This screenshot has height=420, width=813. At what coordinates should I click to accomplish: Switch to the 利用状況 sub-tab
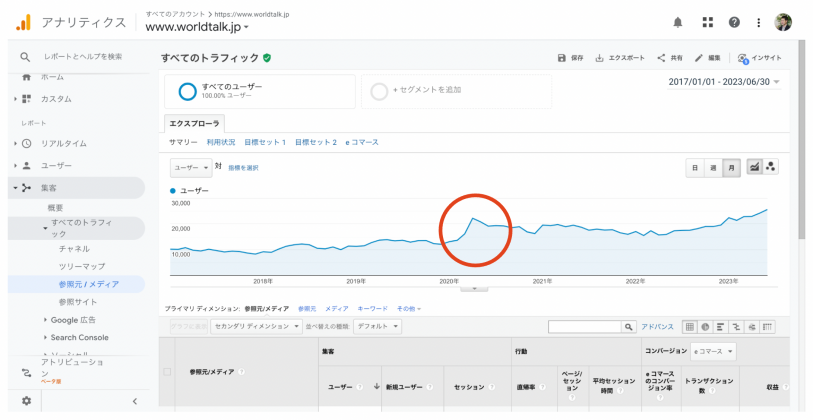click(221, 142)
